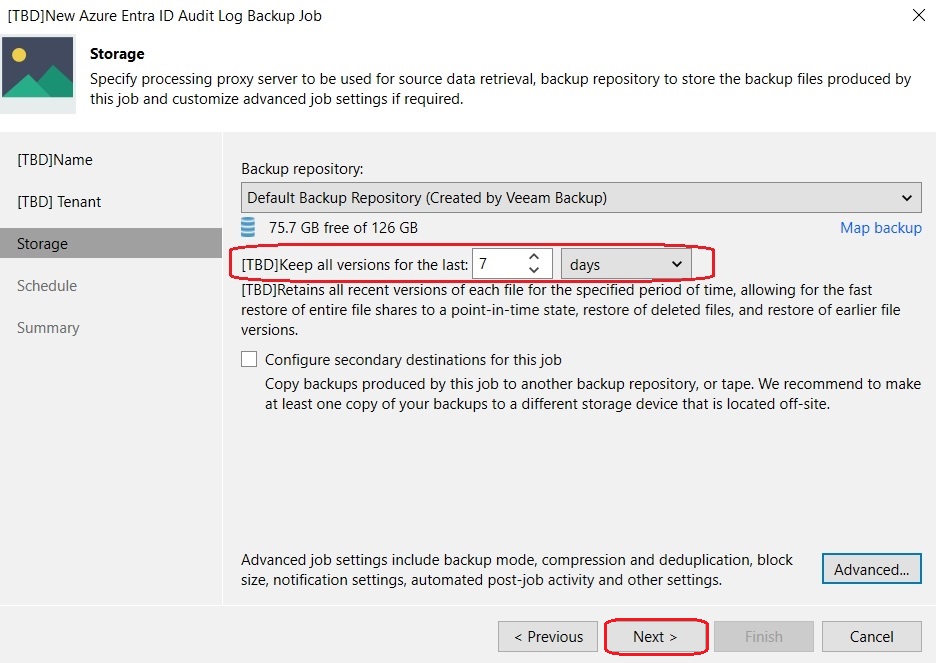The width and height of the screenshot is (936, 663).
Task: Jump to the Summary step
Action: pos(48,328)
